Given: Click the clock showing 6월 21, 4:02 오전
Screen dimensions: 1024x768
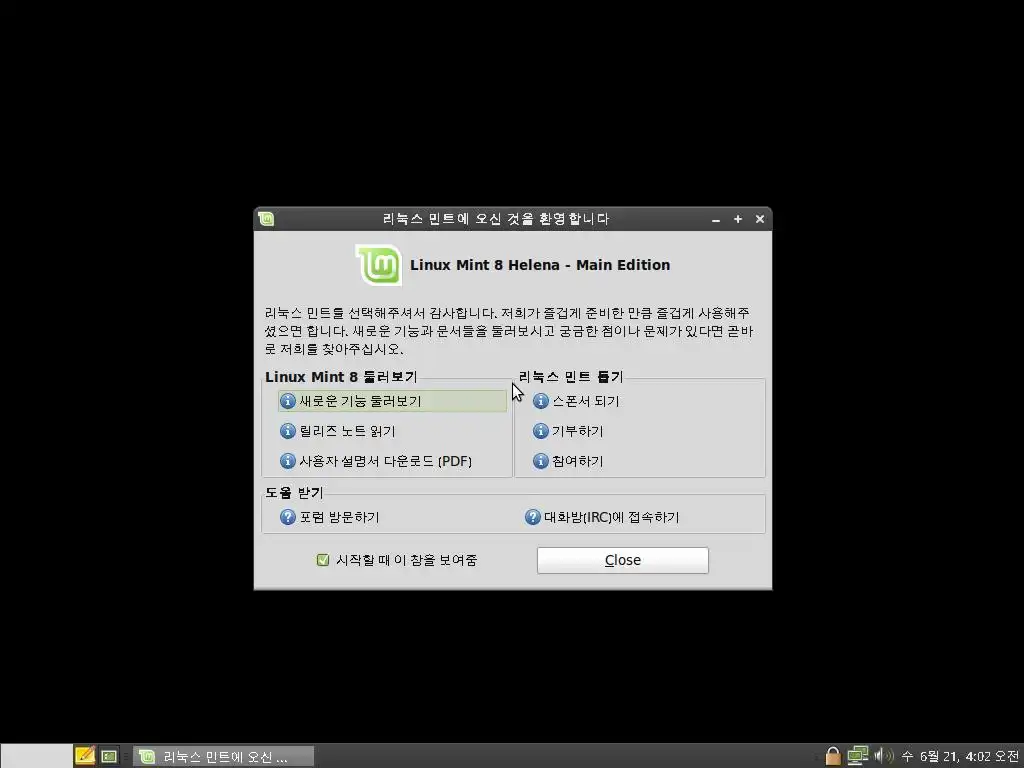Looking at the screenshot, I should pos(960,756).
